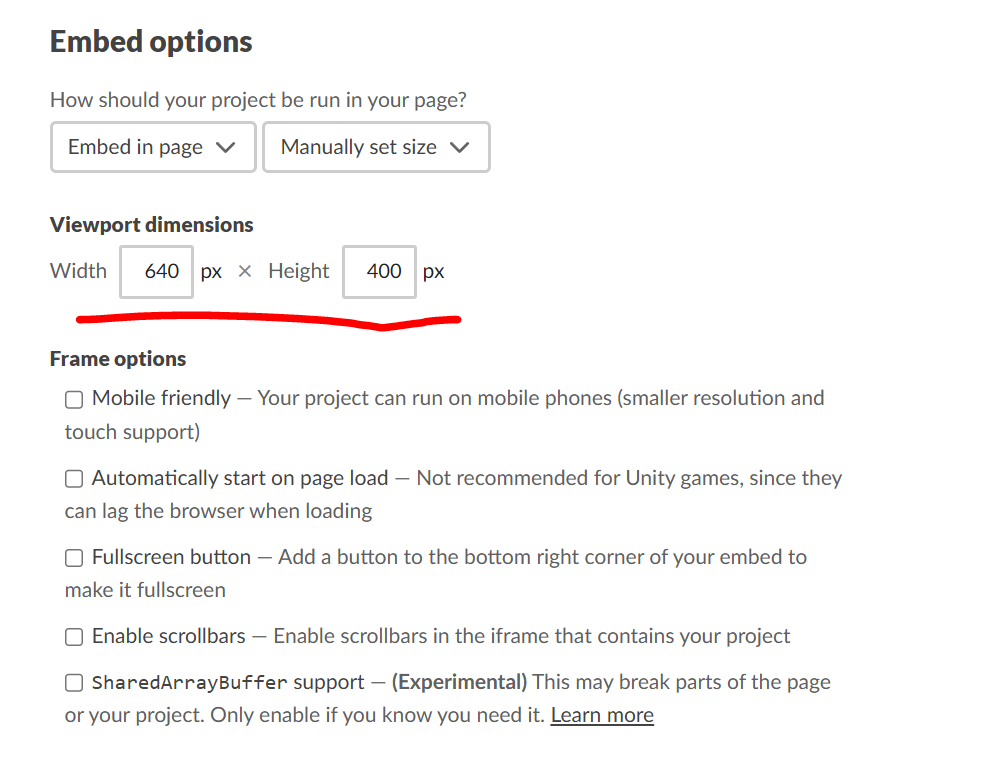Toggle the Enable scrollbars checkbox
The width and height of the screenshot is (983, 771).
point(74,637)
